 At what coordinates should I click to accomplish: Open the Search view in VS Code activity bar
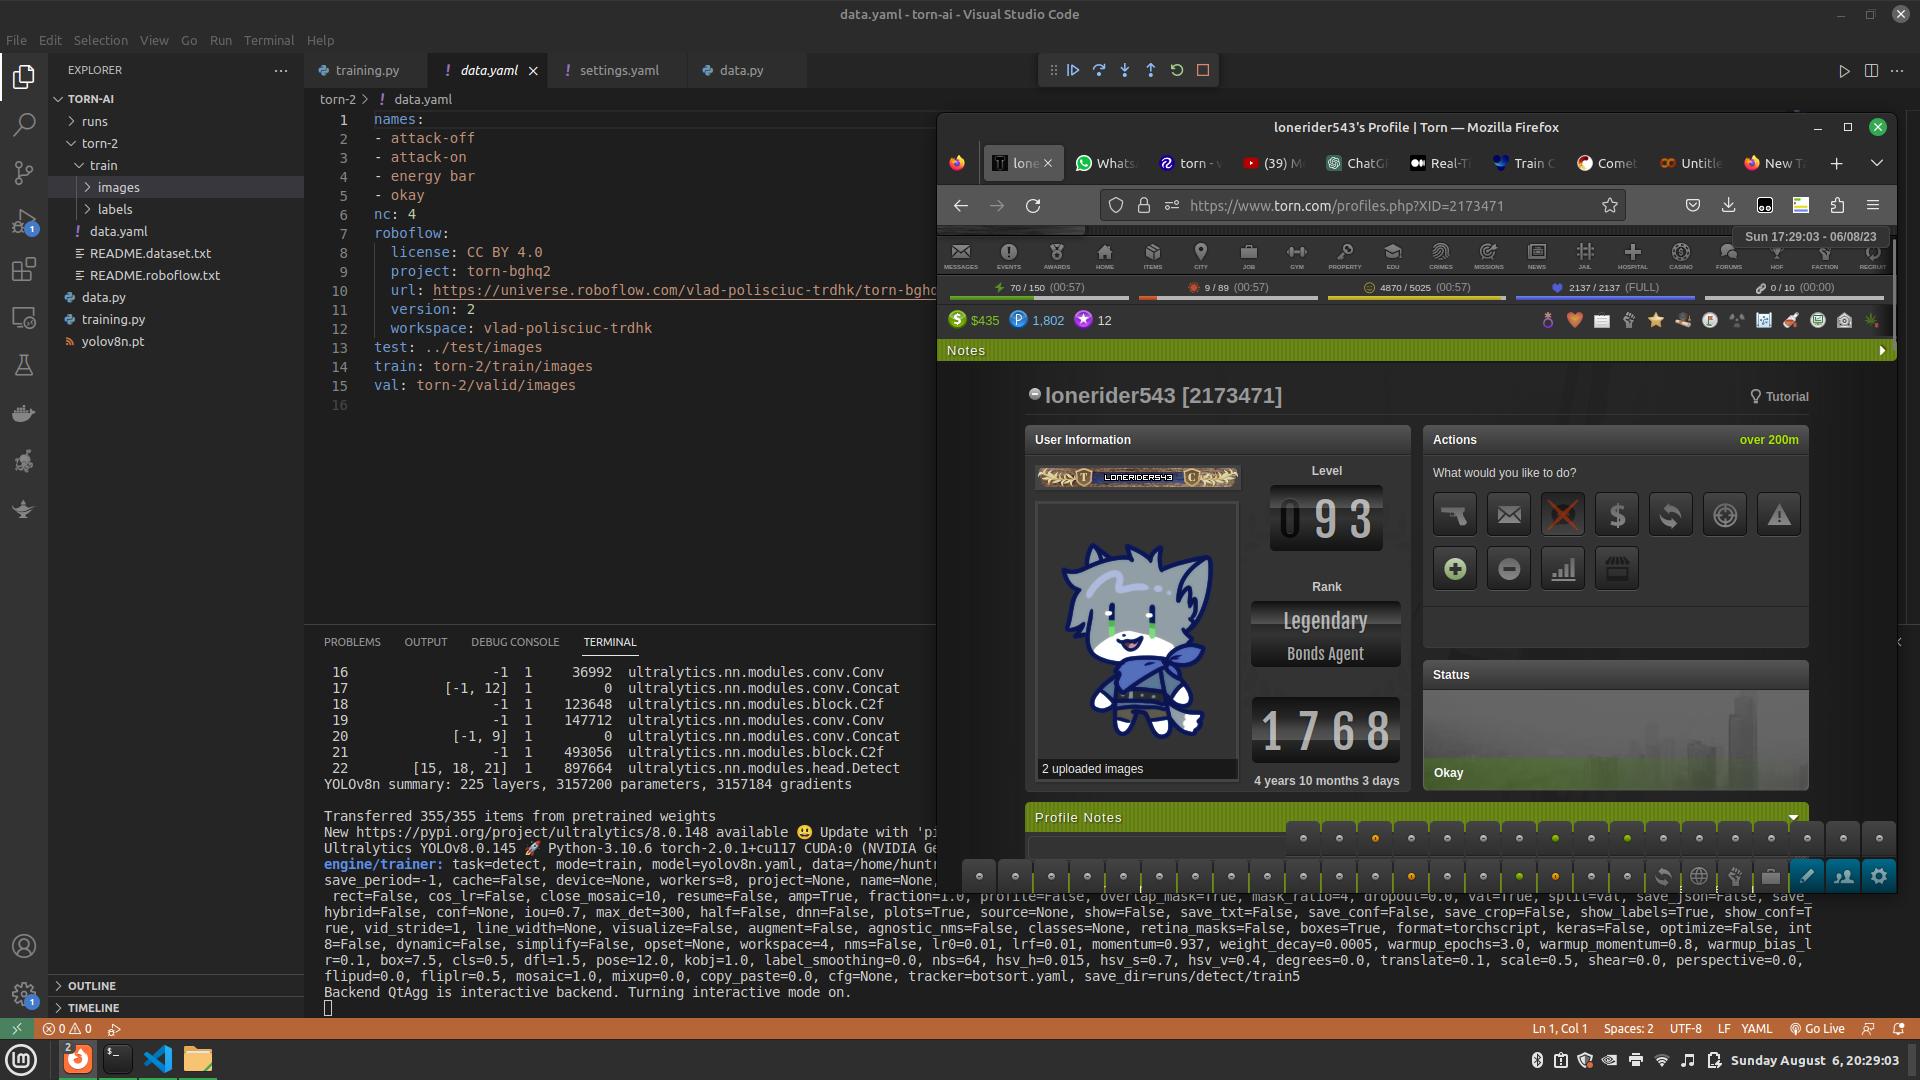click(x=24, y=124)
